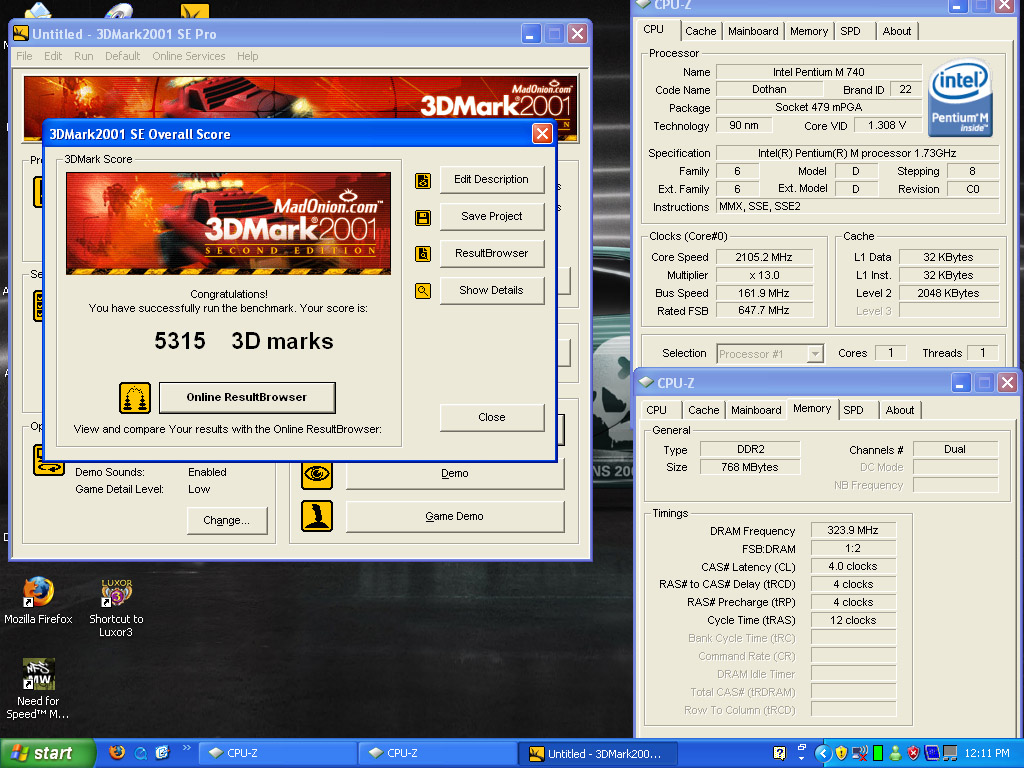Open the Online Services menu

189,56
